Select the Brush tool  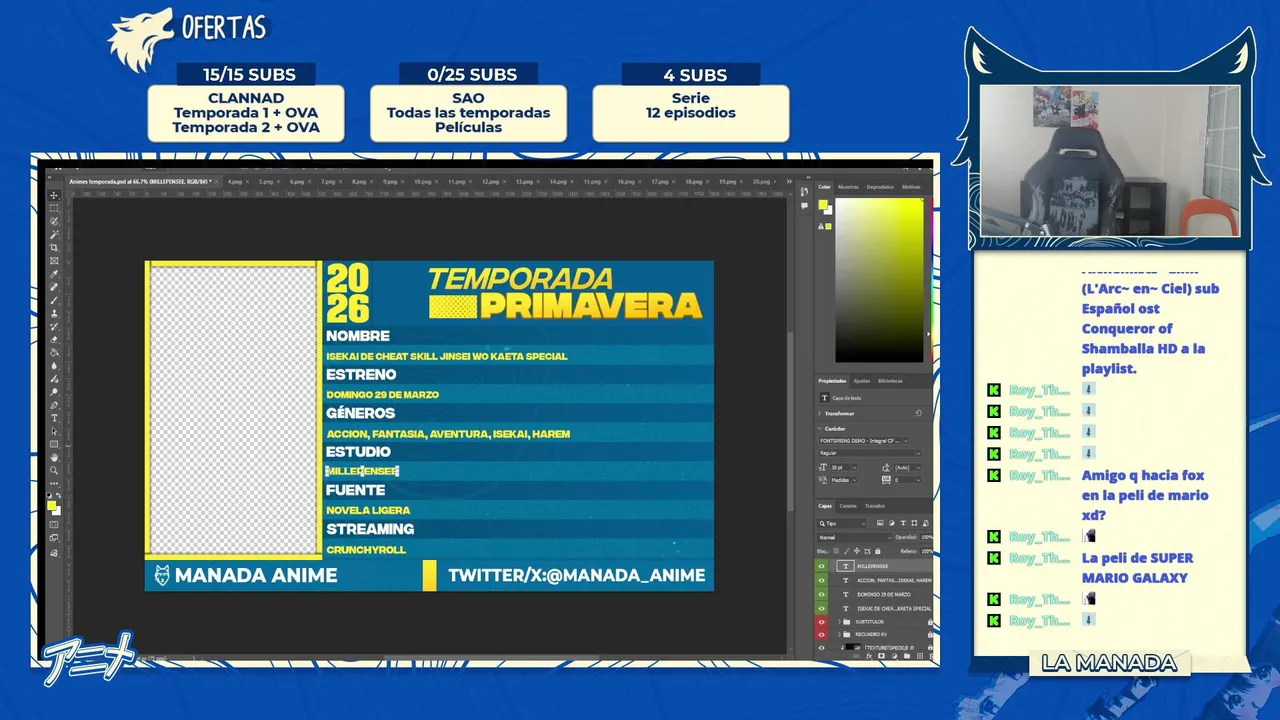(54, 300)
